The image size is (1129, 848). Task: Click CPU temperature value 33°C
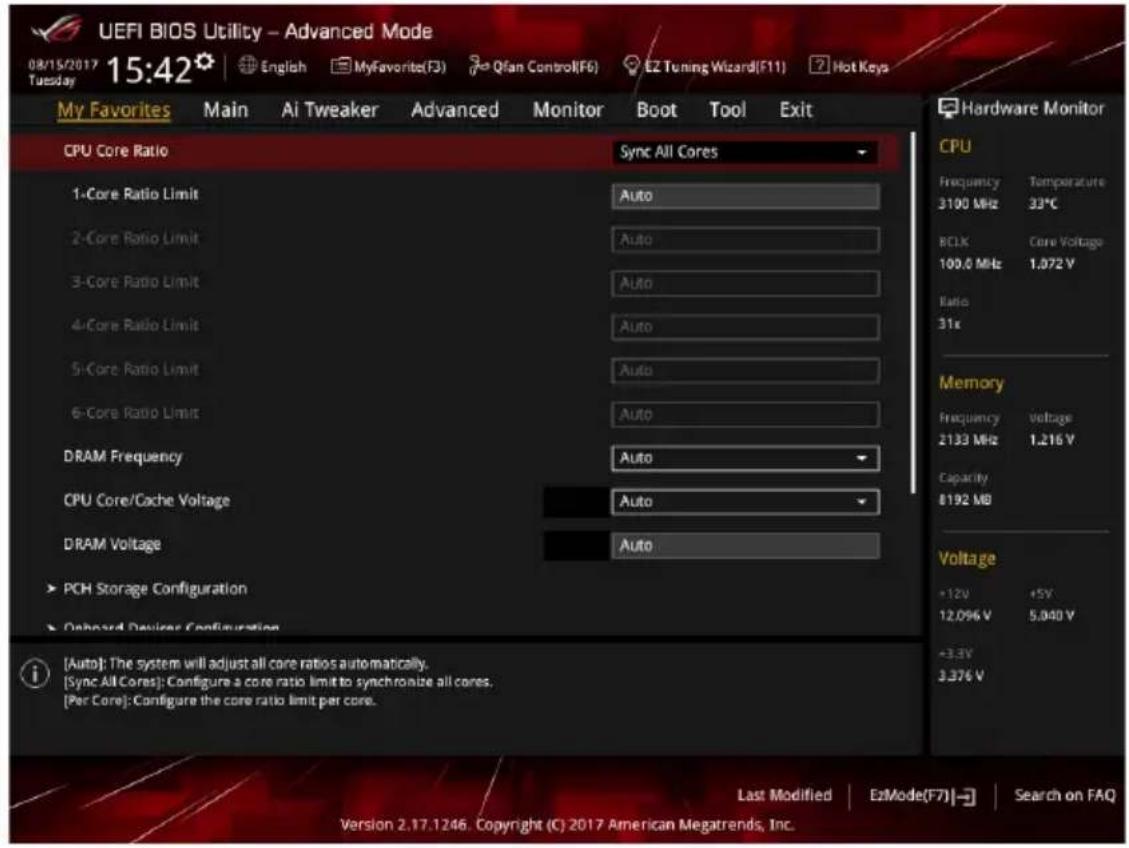tap(1043, 204)
